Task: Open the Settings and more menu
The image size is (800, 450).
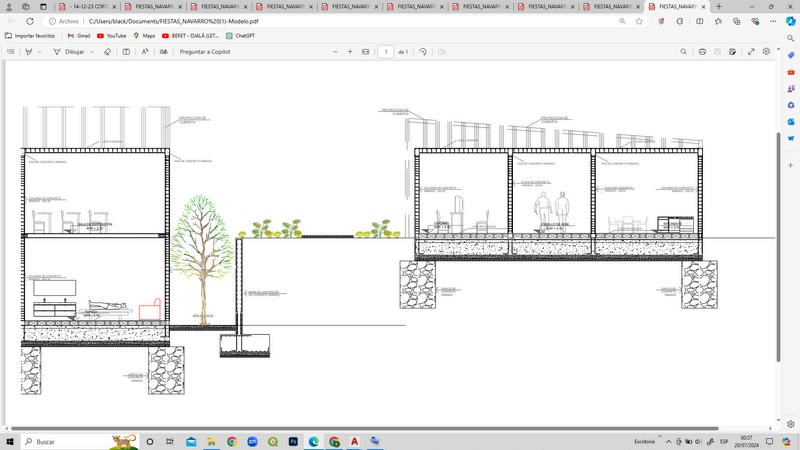Action: tap(773, 21)
